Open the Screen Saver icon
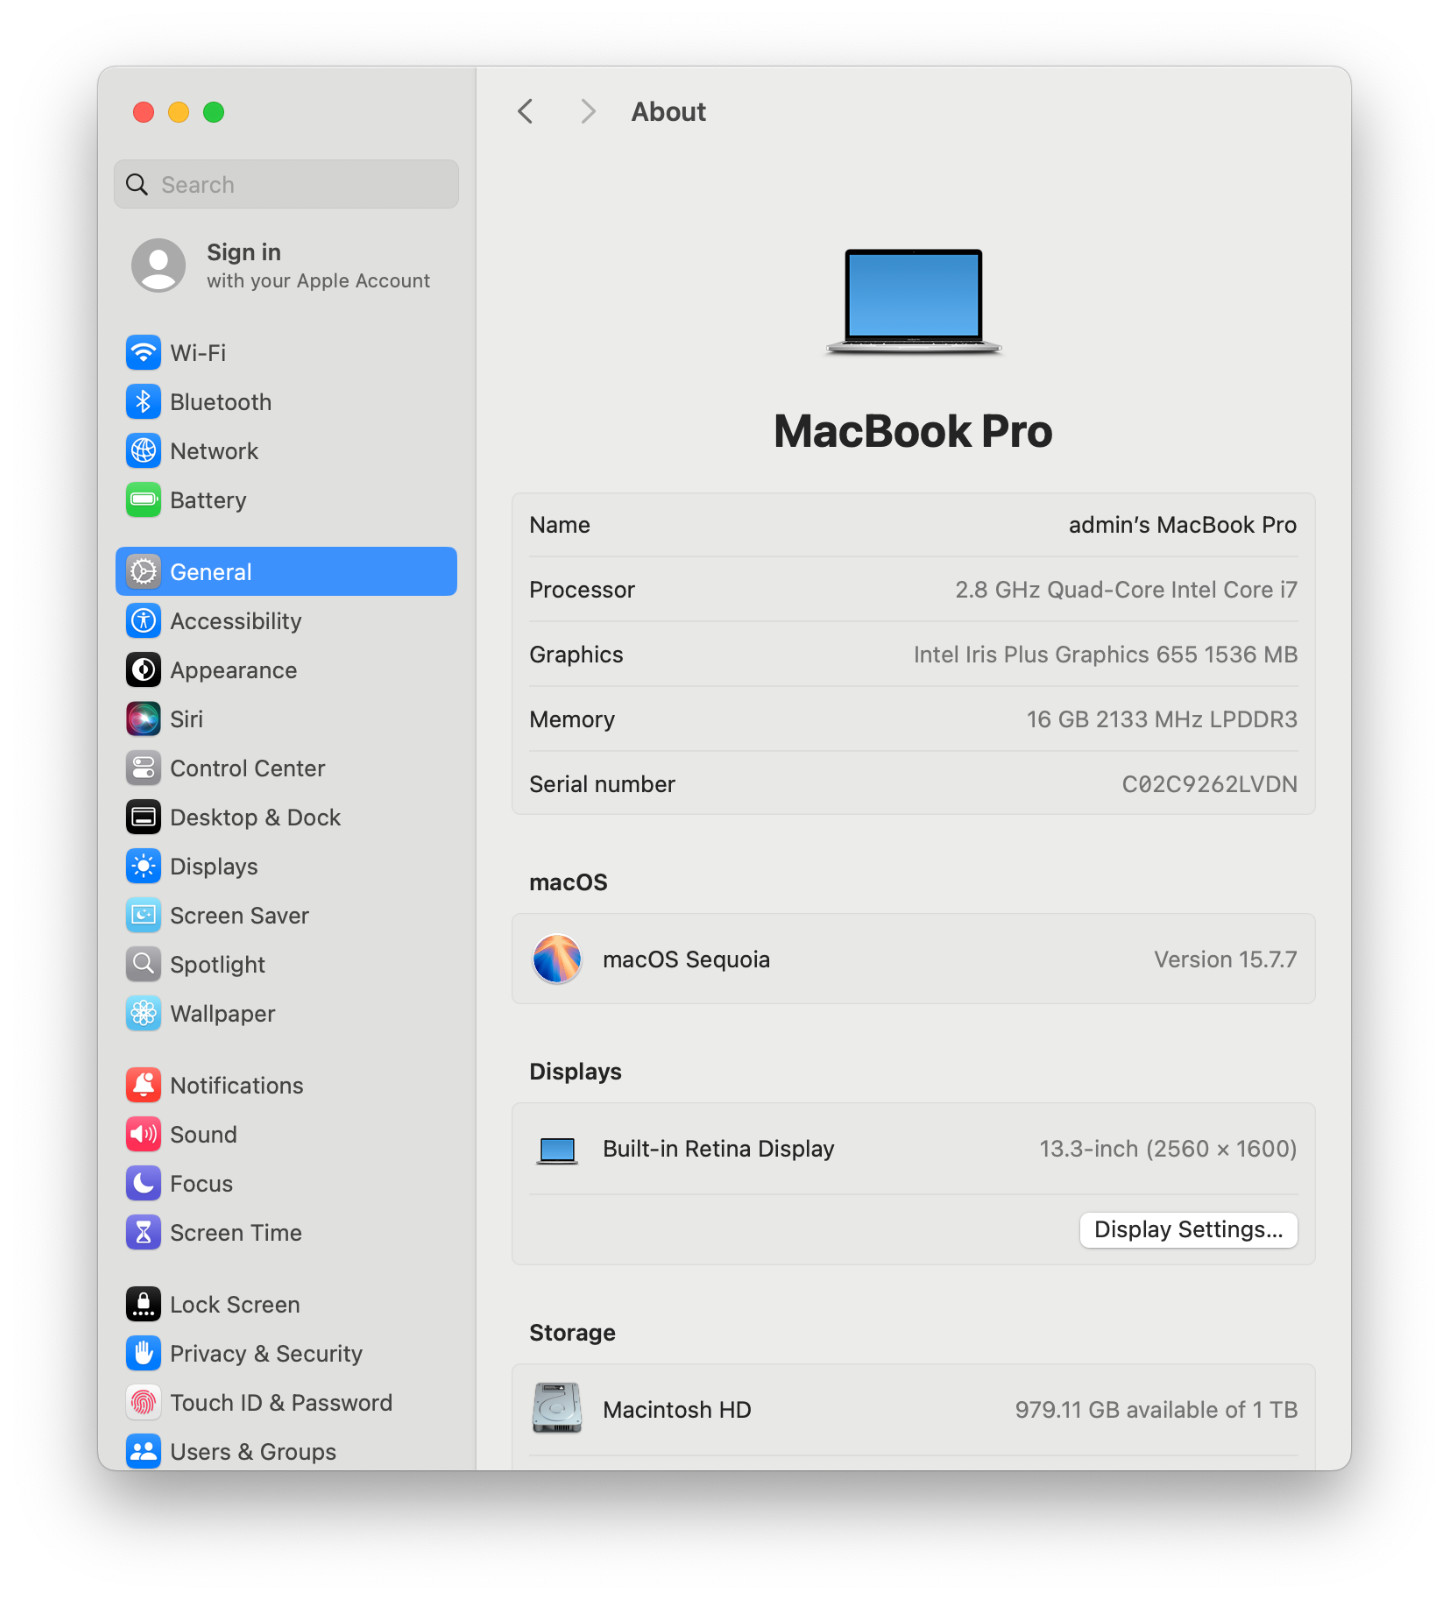Image resolution: width=1449 pixels, height=1600 pixels. coord(143,914)
